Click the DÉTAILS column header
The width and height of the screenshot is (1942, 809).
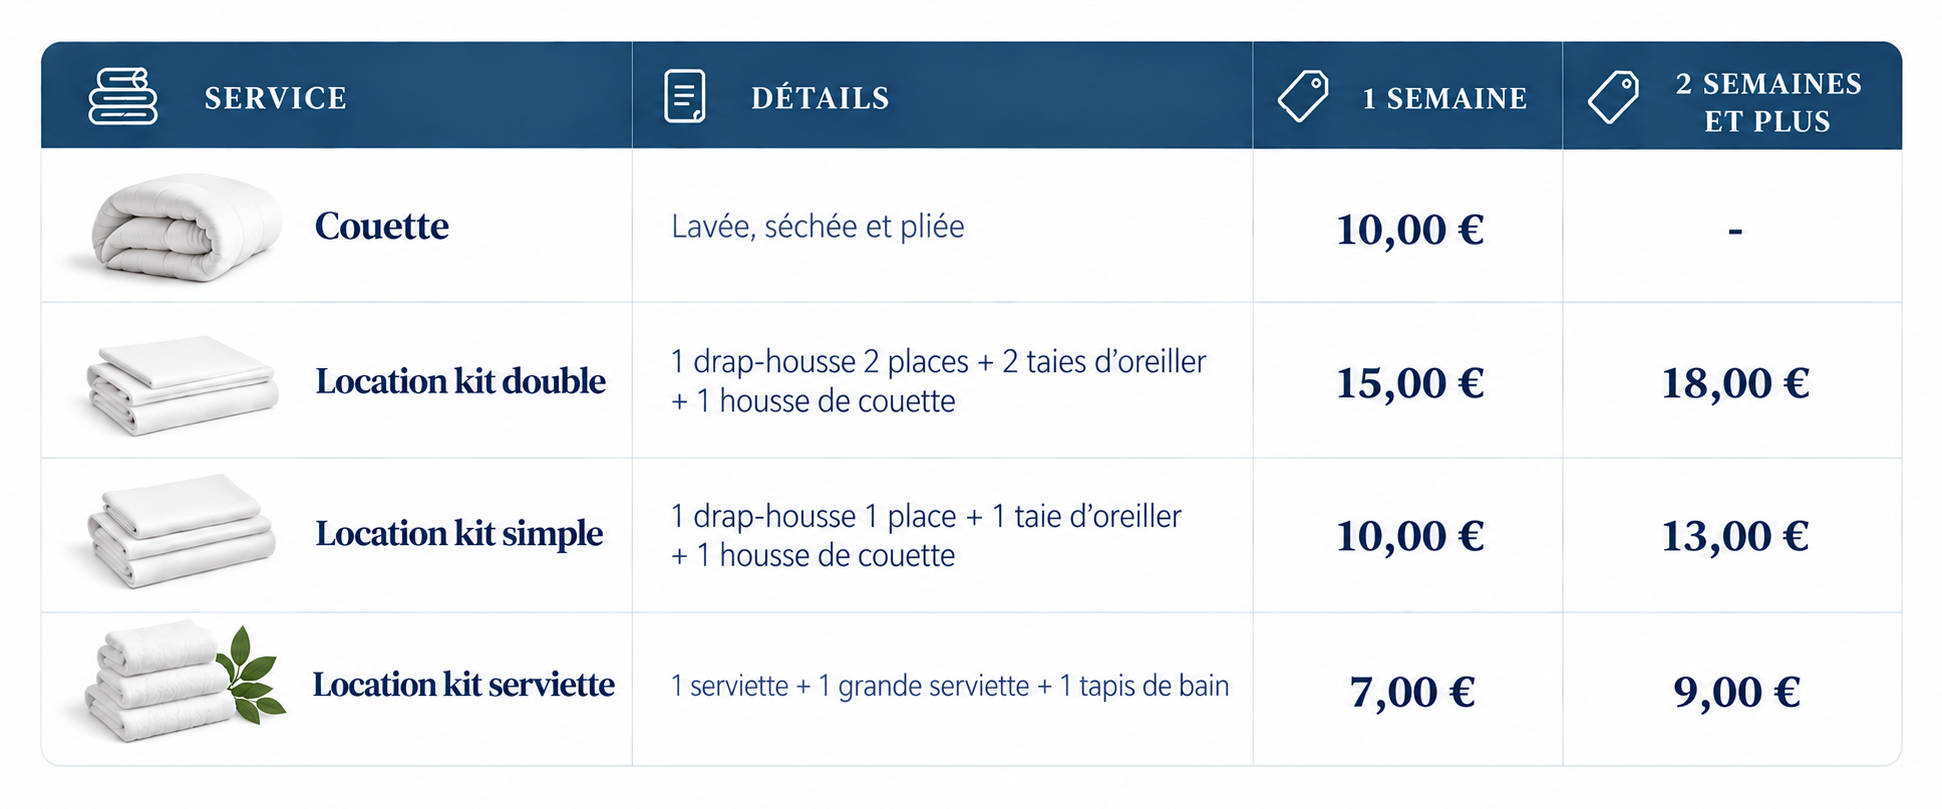[820, 98]
